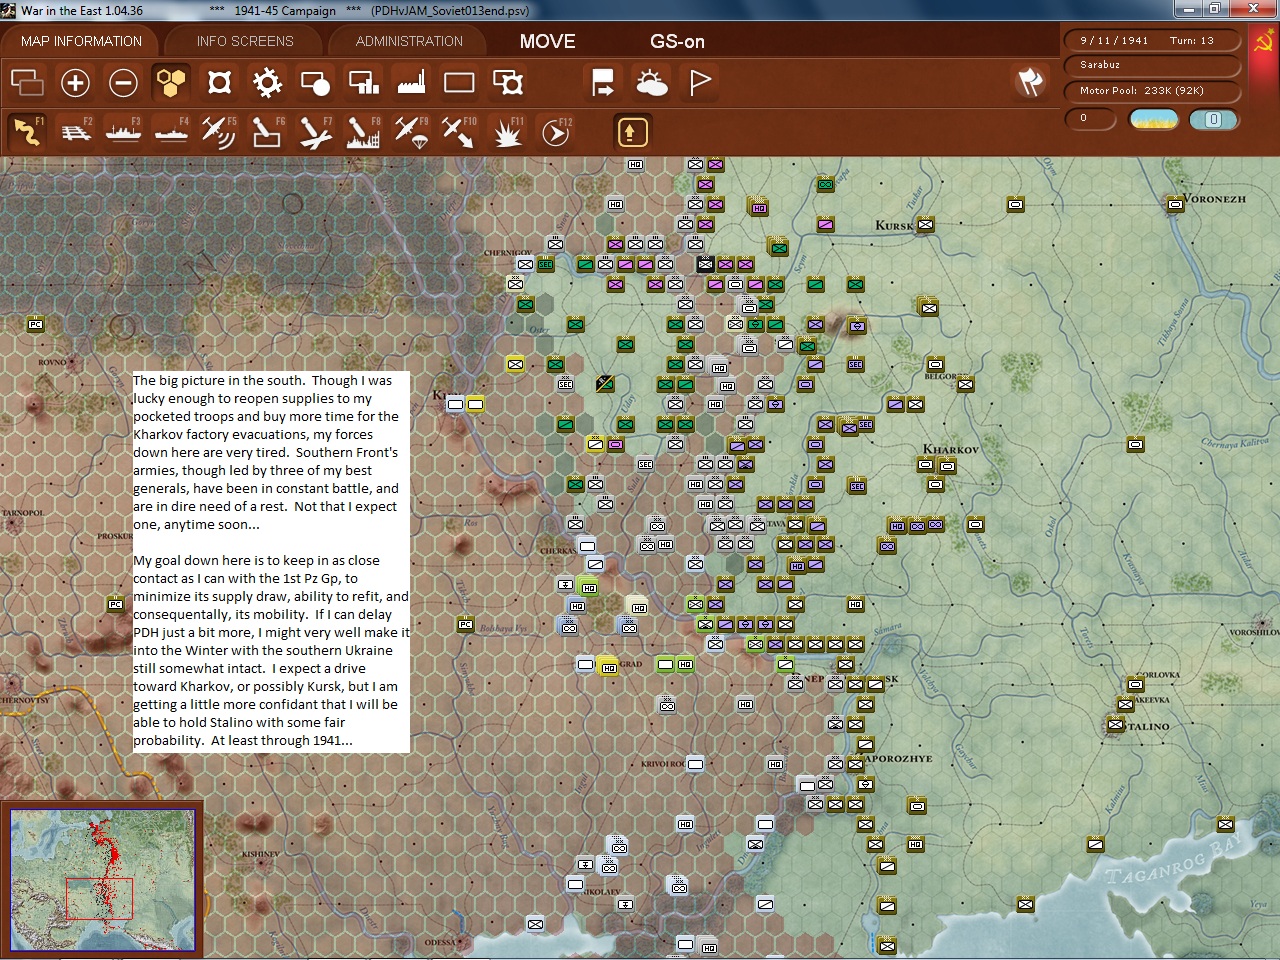This screenshot has width=1280, height=960.
Task: Select the F9 air transport parachute icon
Action: coord(411,131)
